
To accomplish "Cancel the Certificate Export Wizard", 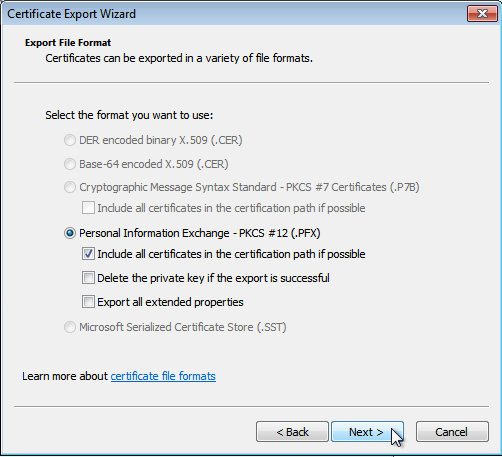I will pos(452,432).
